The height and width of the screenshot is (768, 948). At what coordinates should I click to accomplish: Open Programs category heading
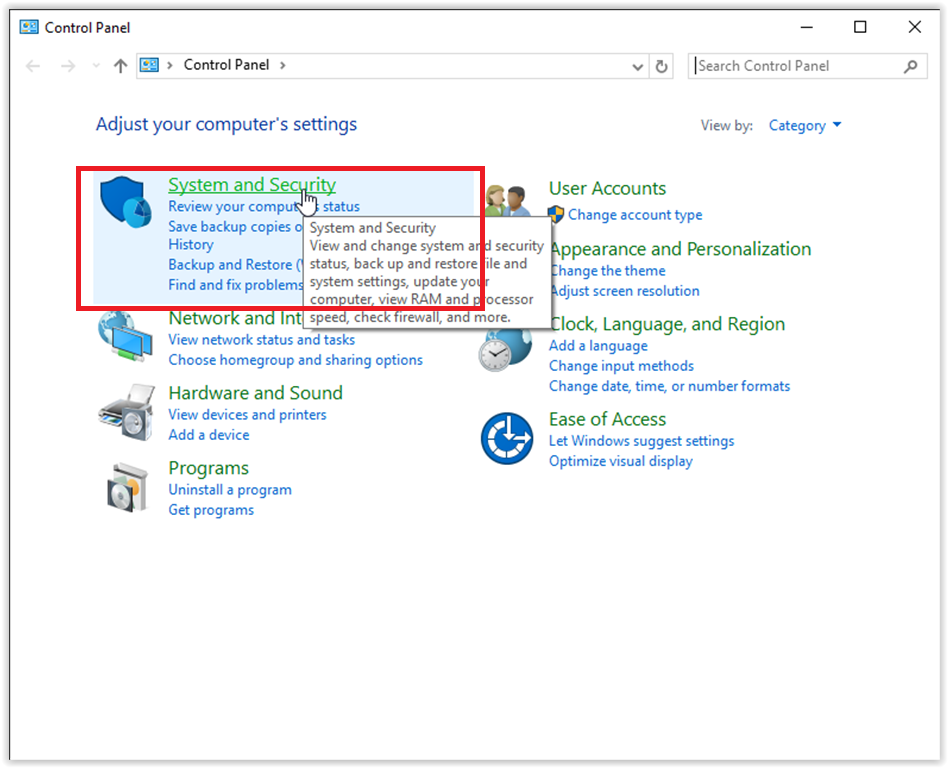point(209,467)
